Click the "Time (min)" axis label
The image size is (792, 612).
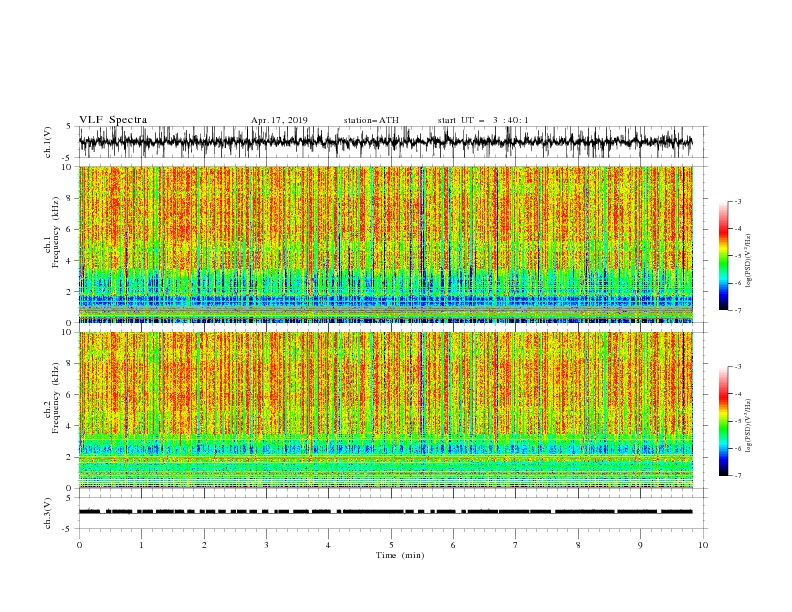[x=400, y=555]
